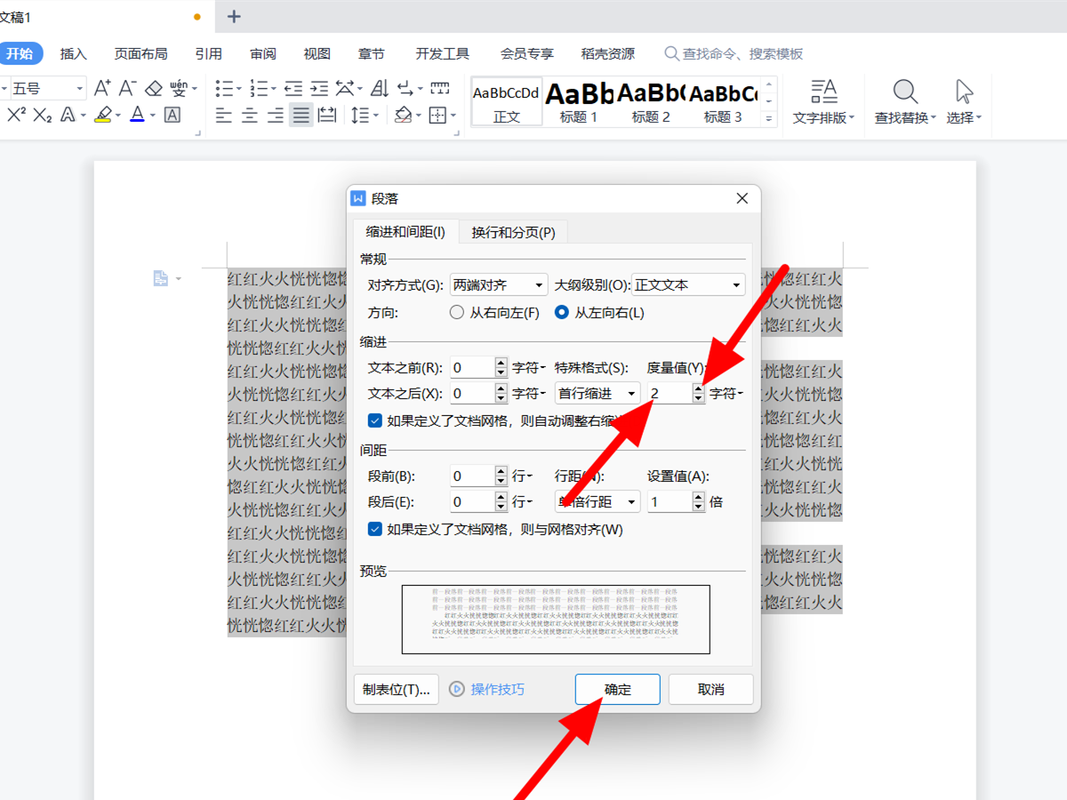Switch to the Page Layout (页面布局) tab
The height and width of the screenshot is (800, 1067).
coord(141,54)
